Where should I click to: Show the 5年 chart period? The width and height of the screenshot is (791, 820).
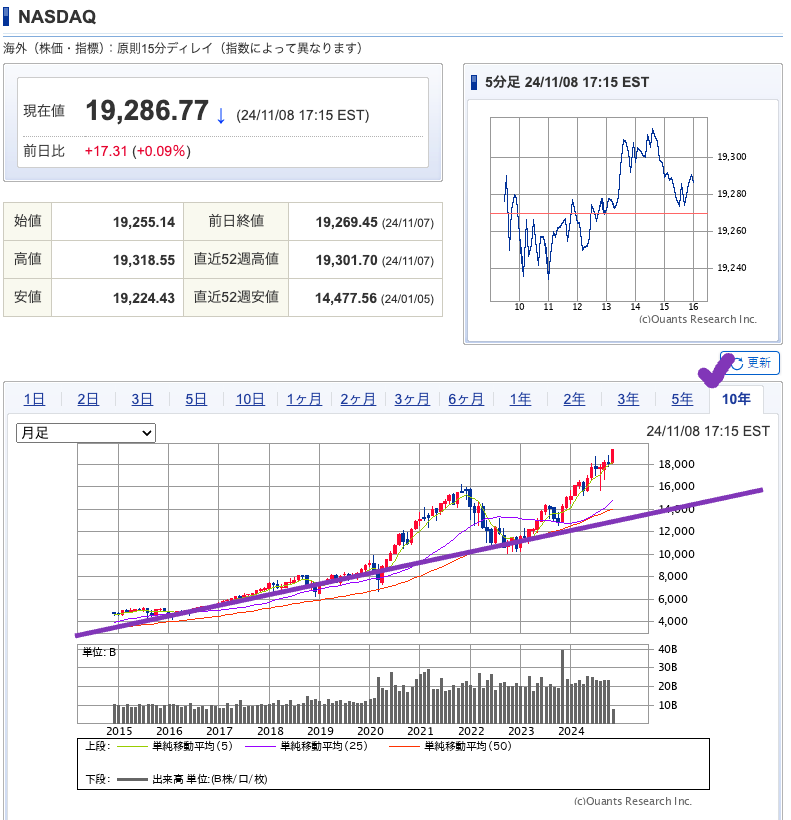(x=682, y=400)
